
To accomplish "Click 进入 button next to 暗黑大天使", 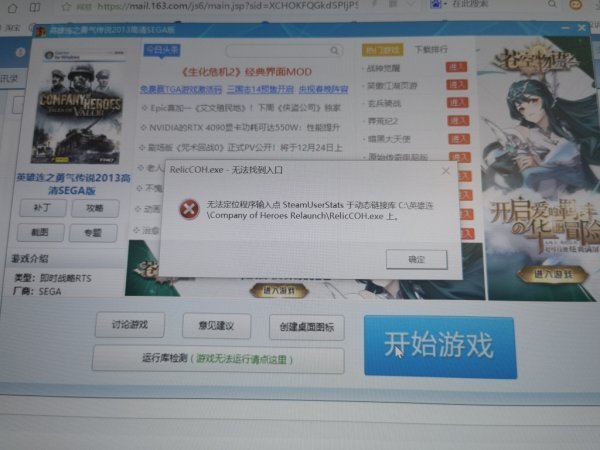I will 459,139.
